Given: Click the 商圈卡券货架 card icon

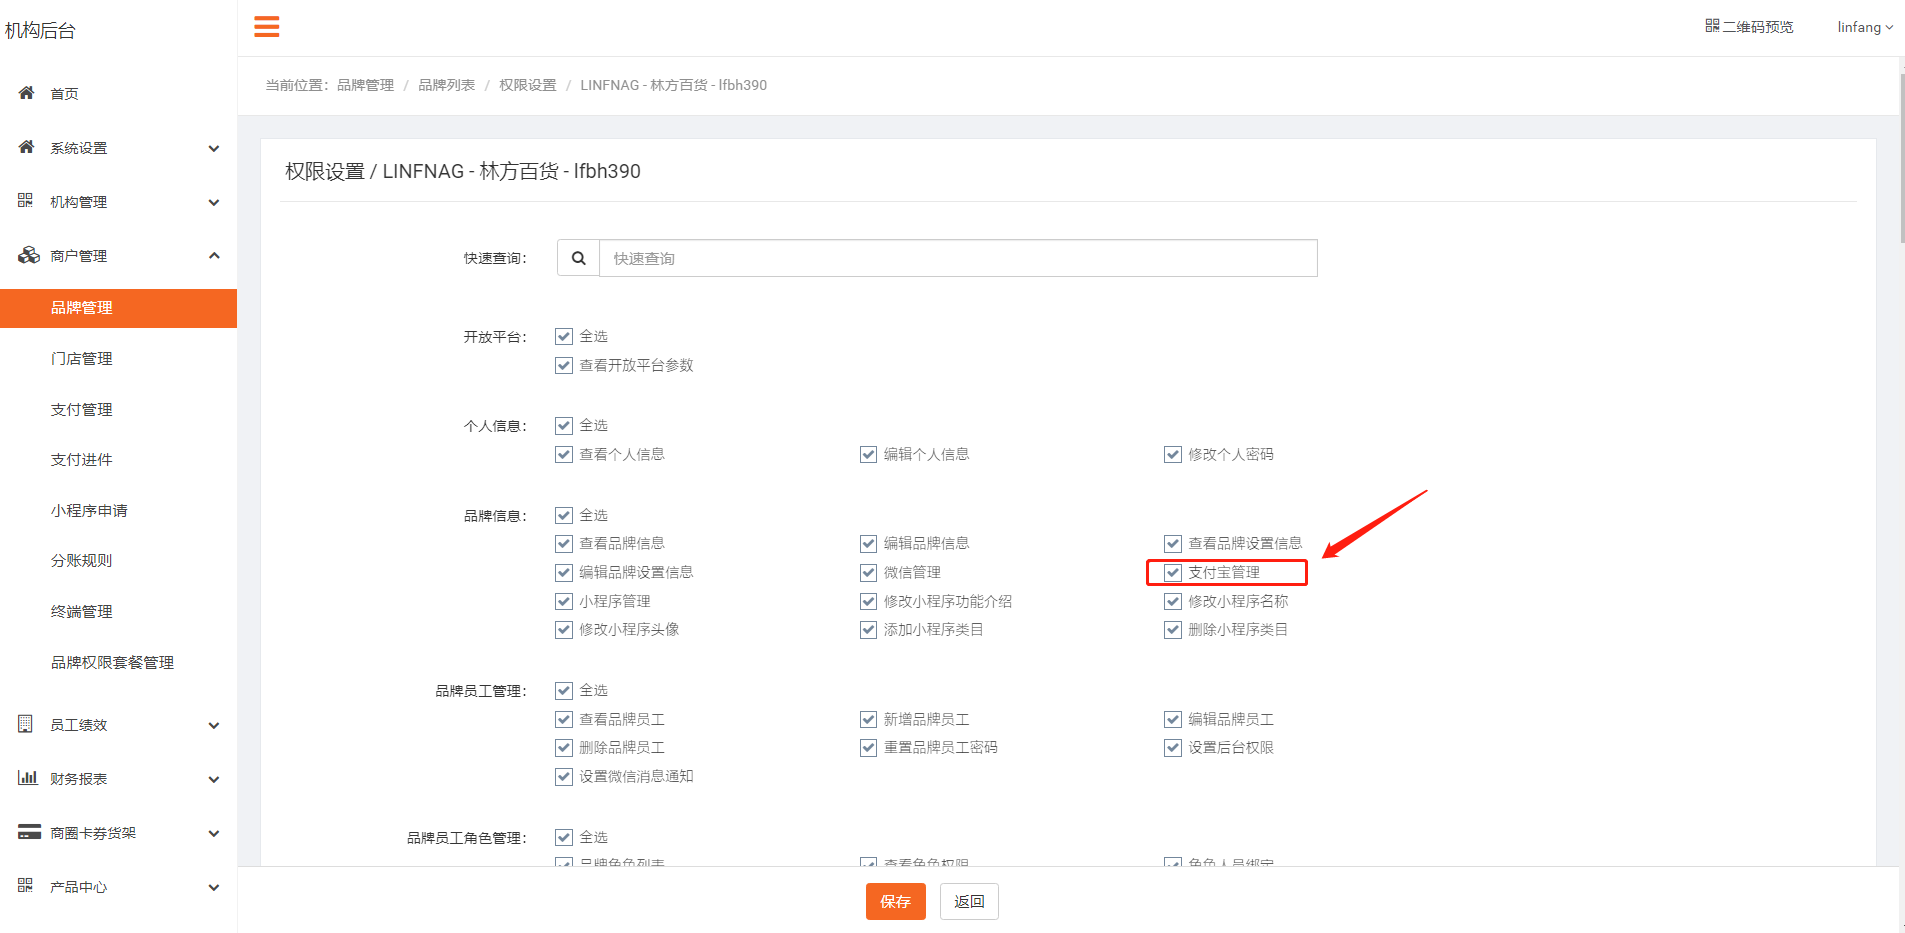Looking at the screenshot, I should click(30, 832).
